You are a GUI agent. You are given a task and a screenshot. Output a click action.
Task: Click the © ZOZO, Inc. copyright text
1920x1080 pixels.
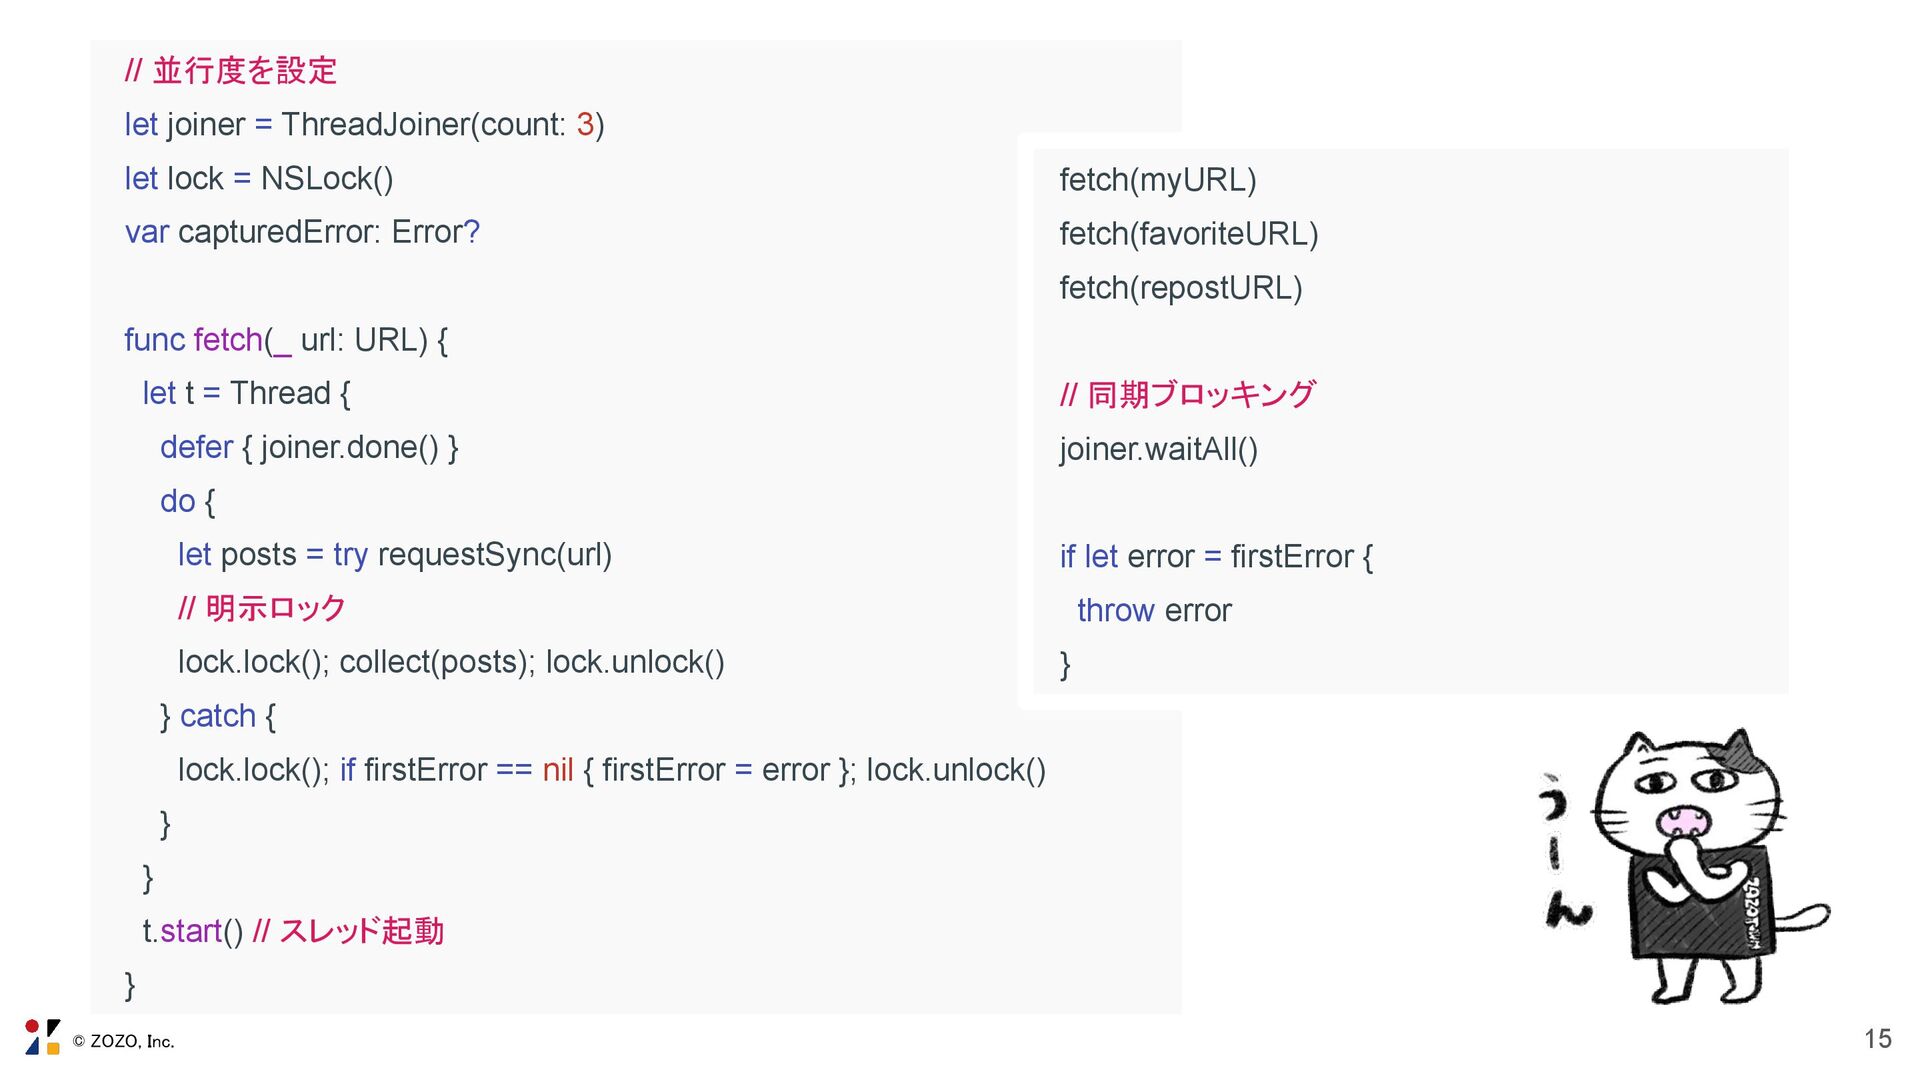124,1041
